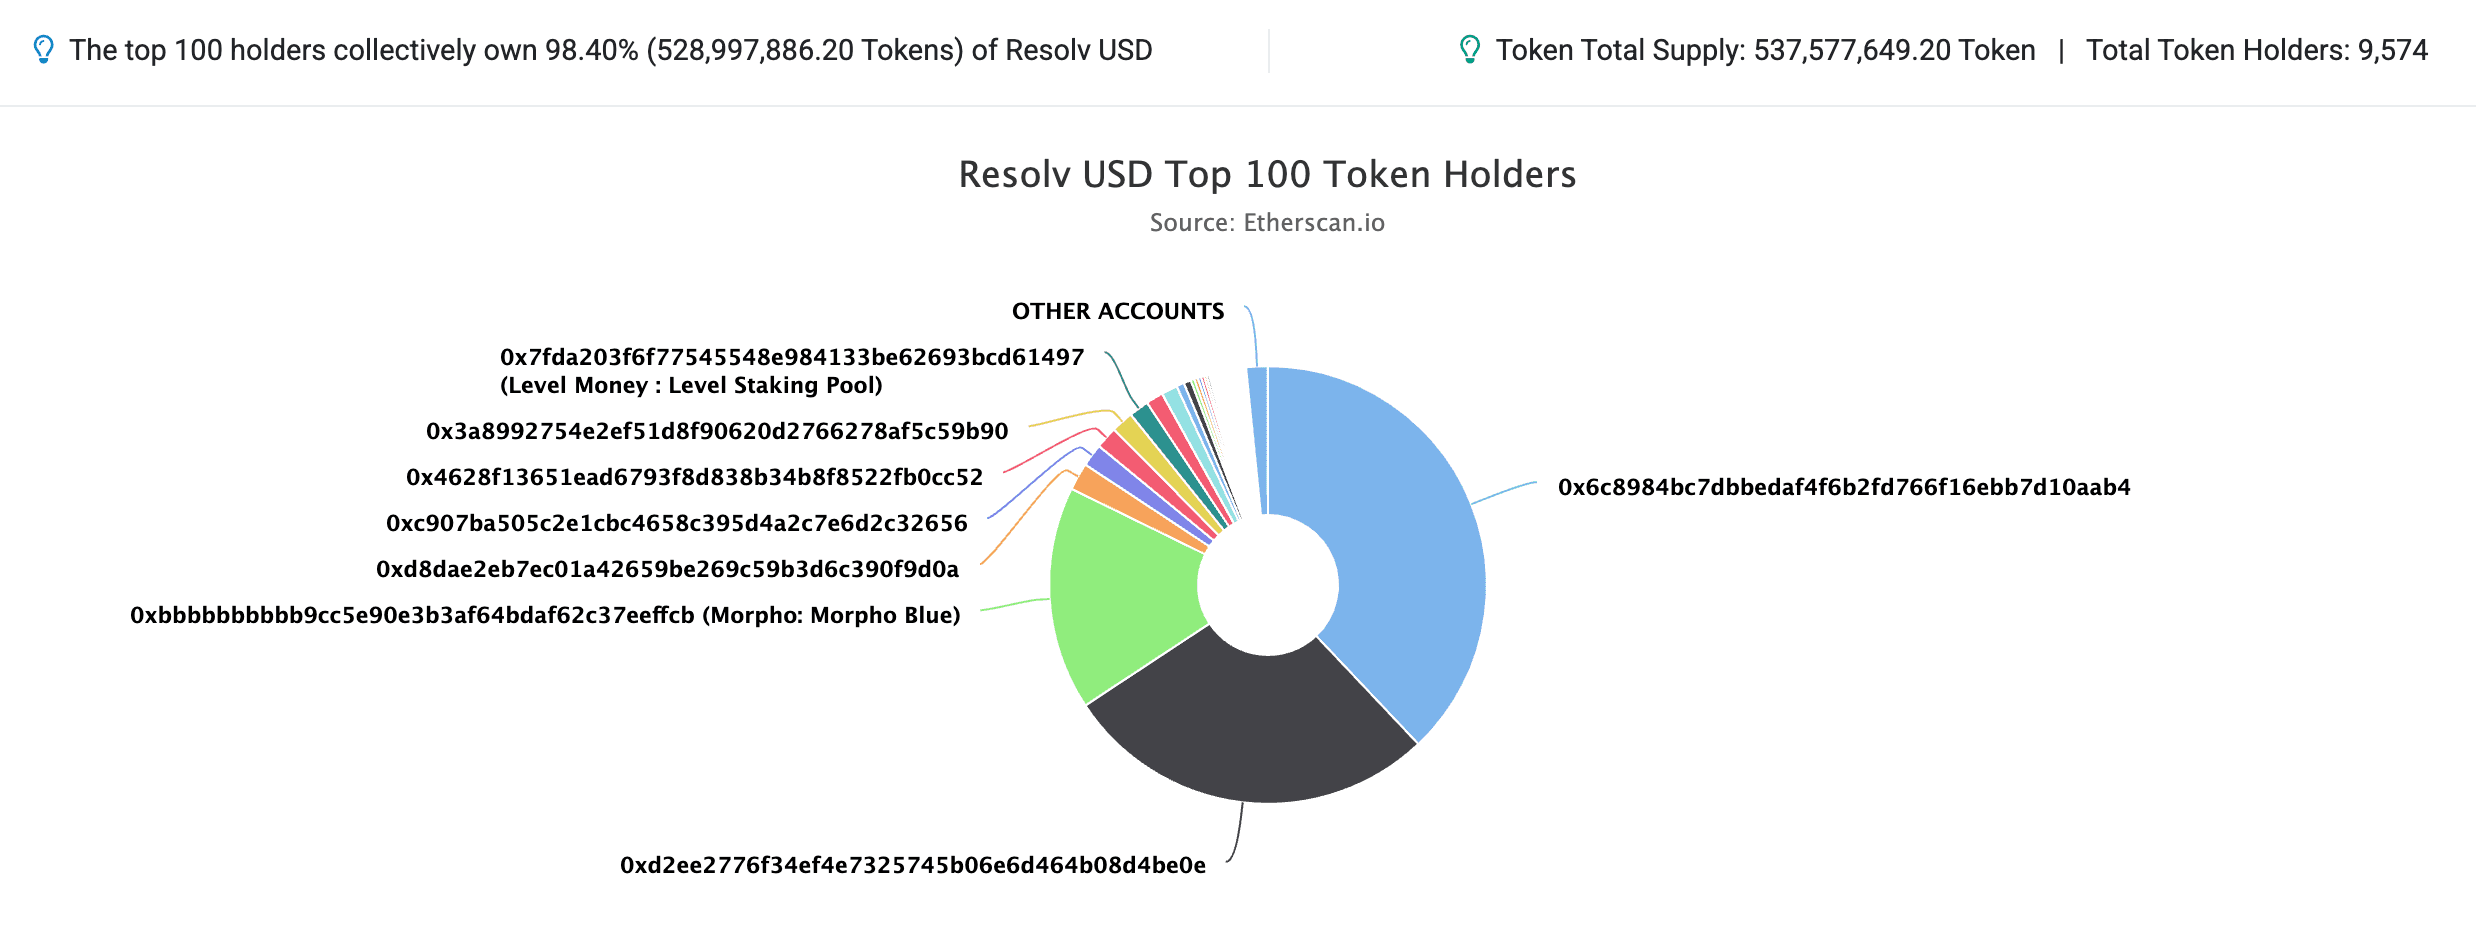
Task: Click the lightbulb icon beside top 100 holders text
Action: coord(43,50)
